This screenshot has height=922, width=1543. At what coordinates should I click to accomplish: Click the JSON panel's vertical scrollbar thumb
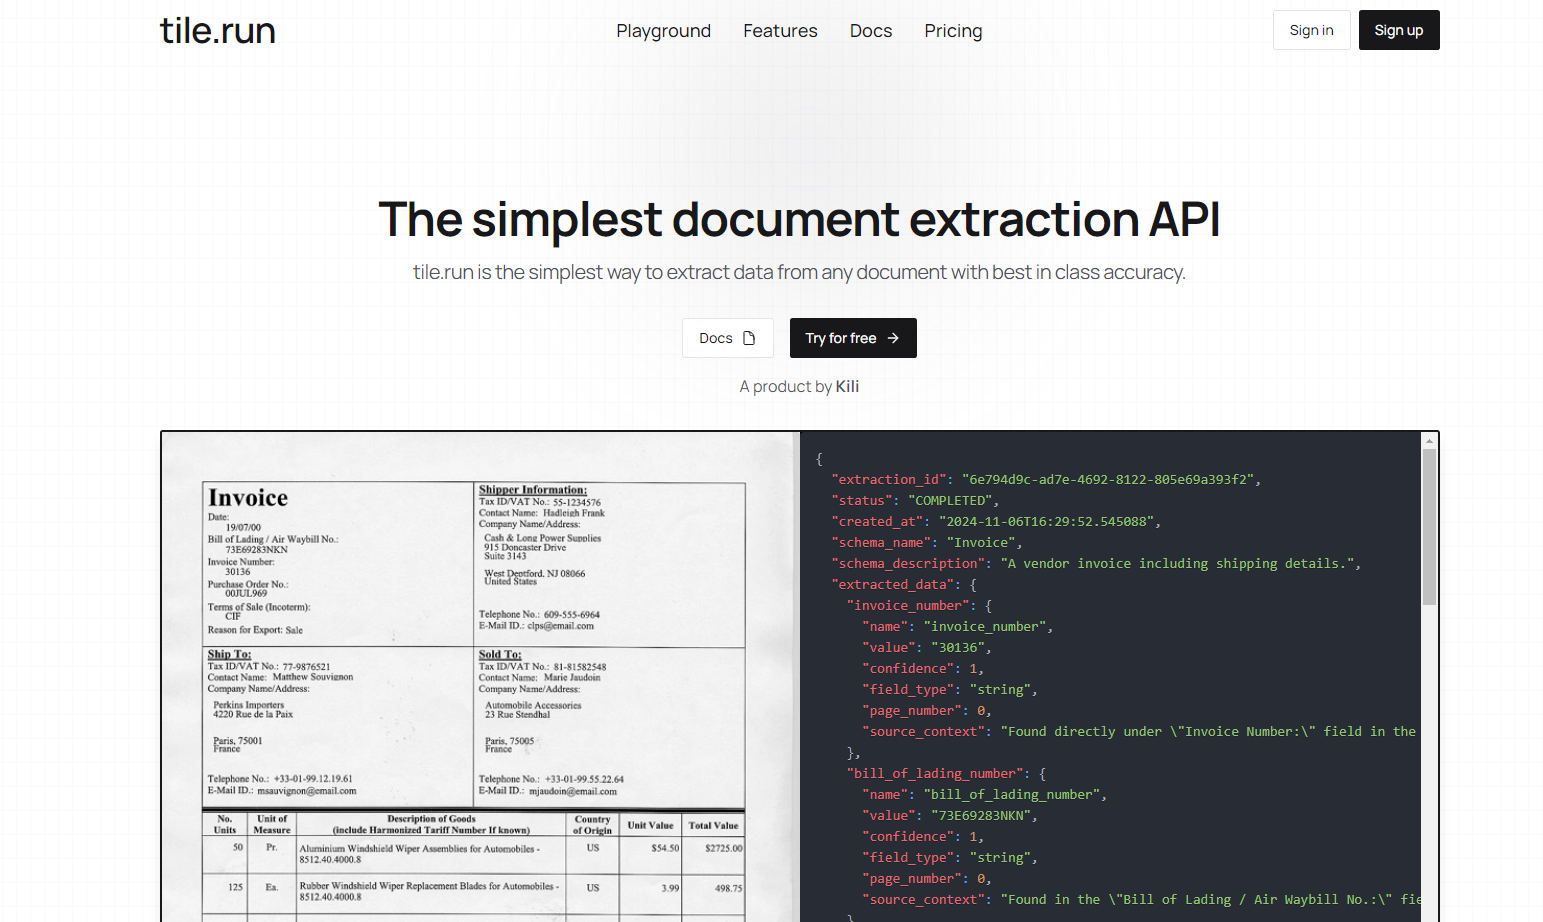(x=1429, y=525)
